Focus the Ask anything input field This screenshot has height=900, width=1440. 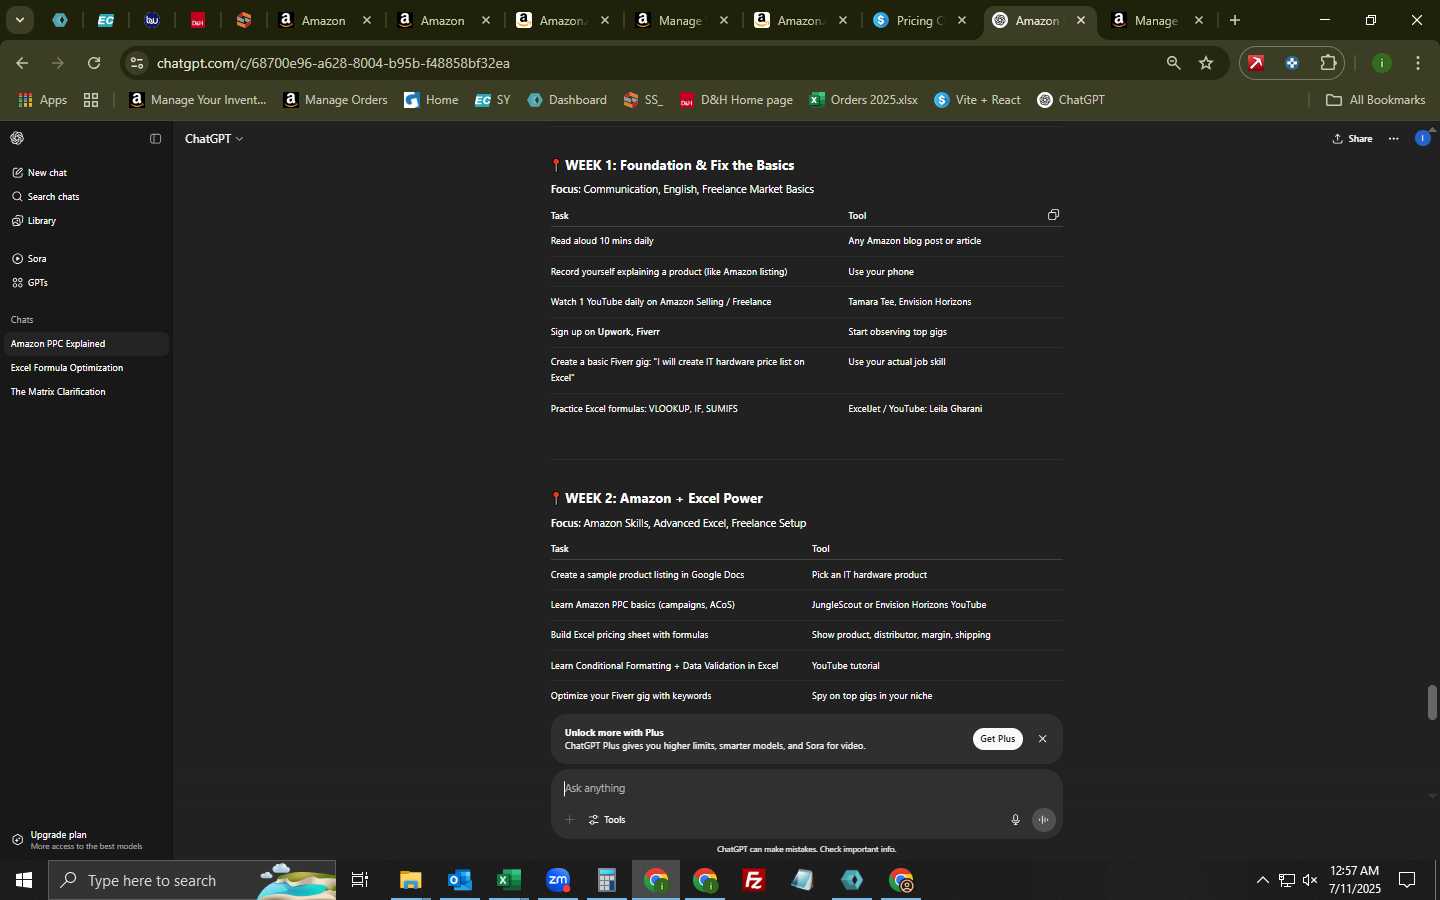[x=805, y=788]
